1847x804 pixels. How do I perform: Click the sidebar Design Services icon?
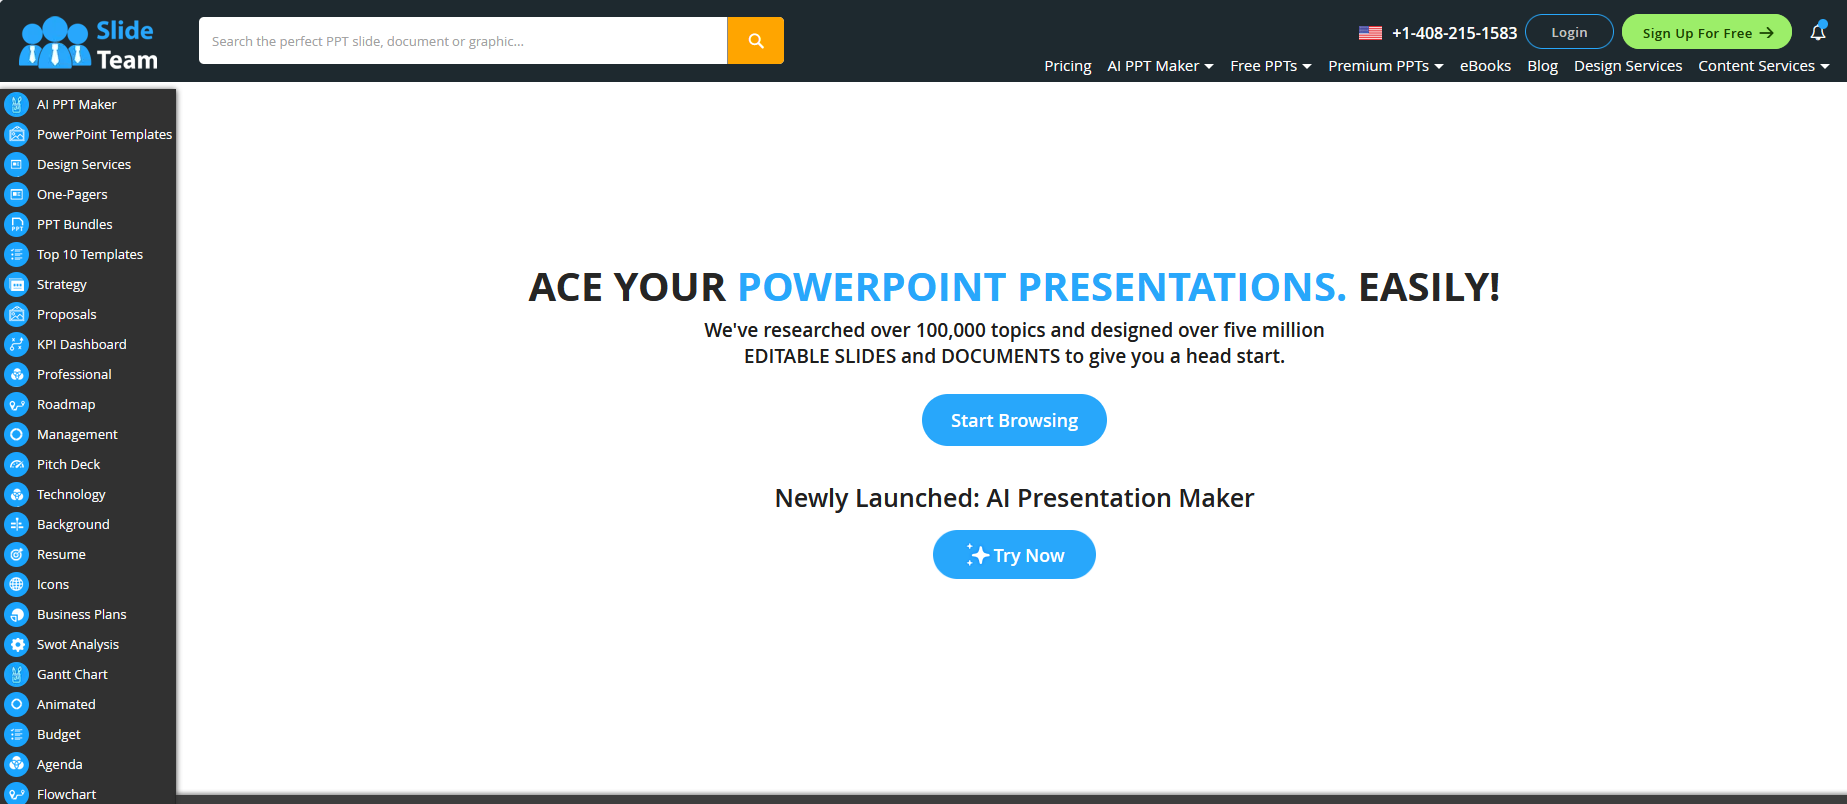[17, 164]
